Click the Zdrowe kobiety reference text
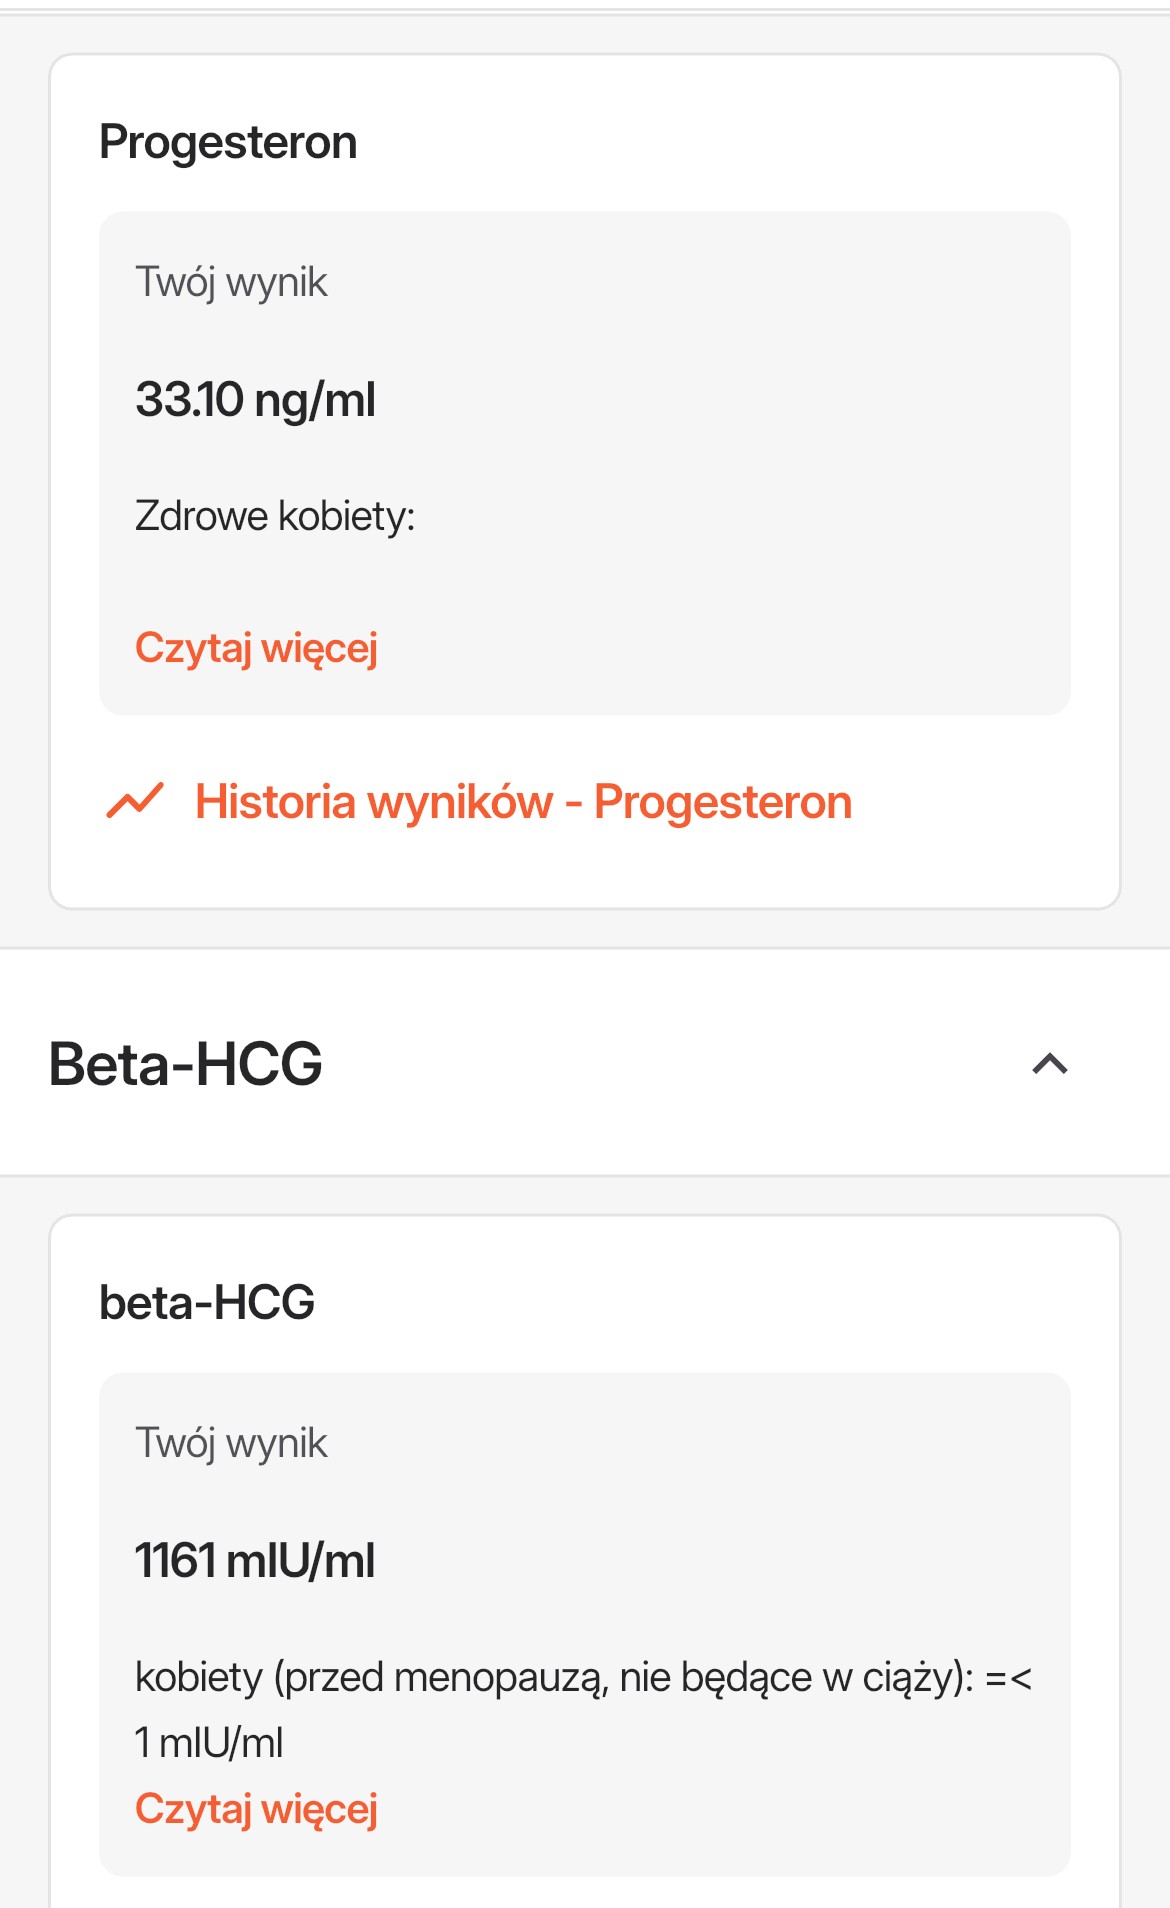 [275, 516]
